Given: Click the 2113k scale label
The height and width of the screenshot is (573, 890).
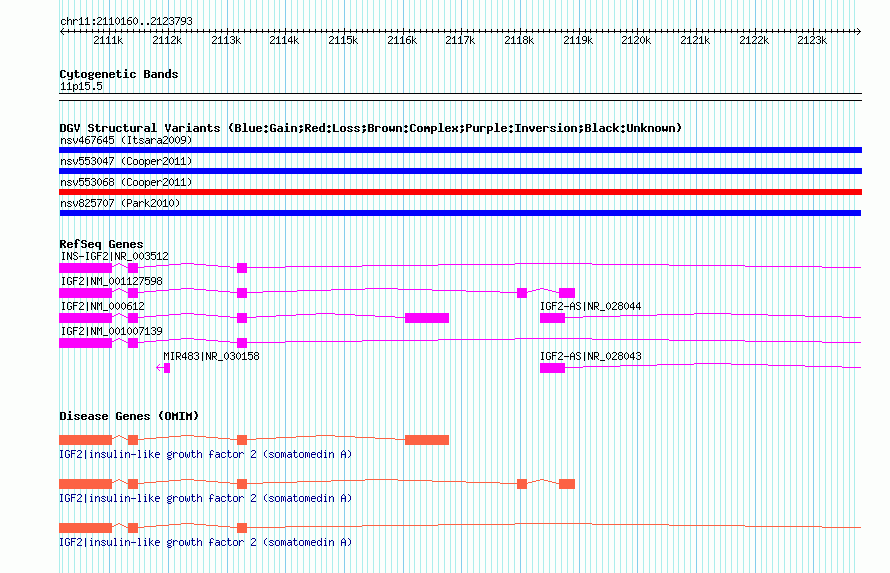Looking at the screenshot, I should coord(226,40).
